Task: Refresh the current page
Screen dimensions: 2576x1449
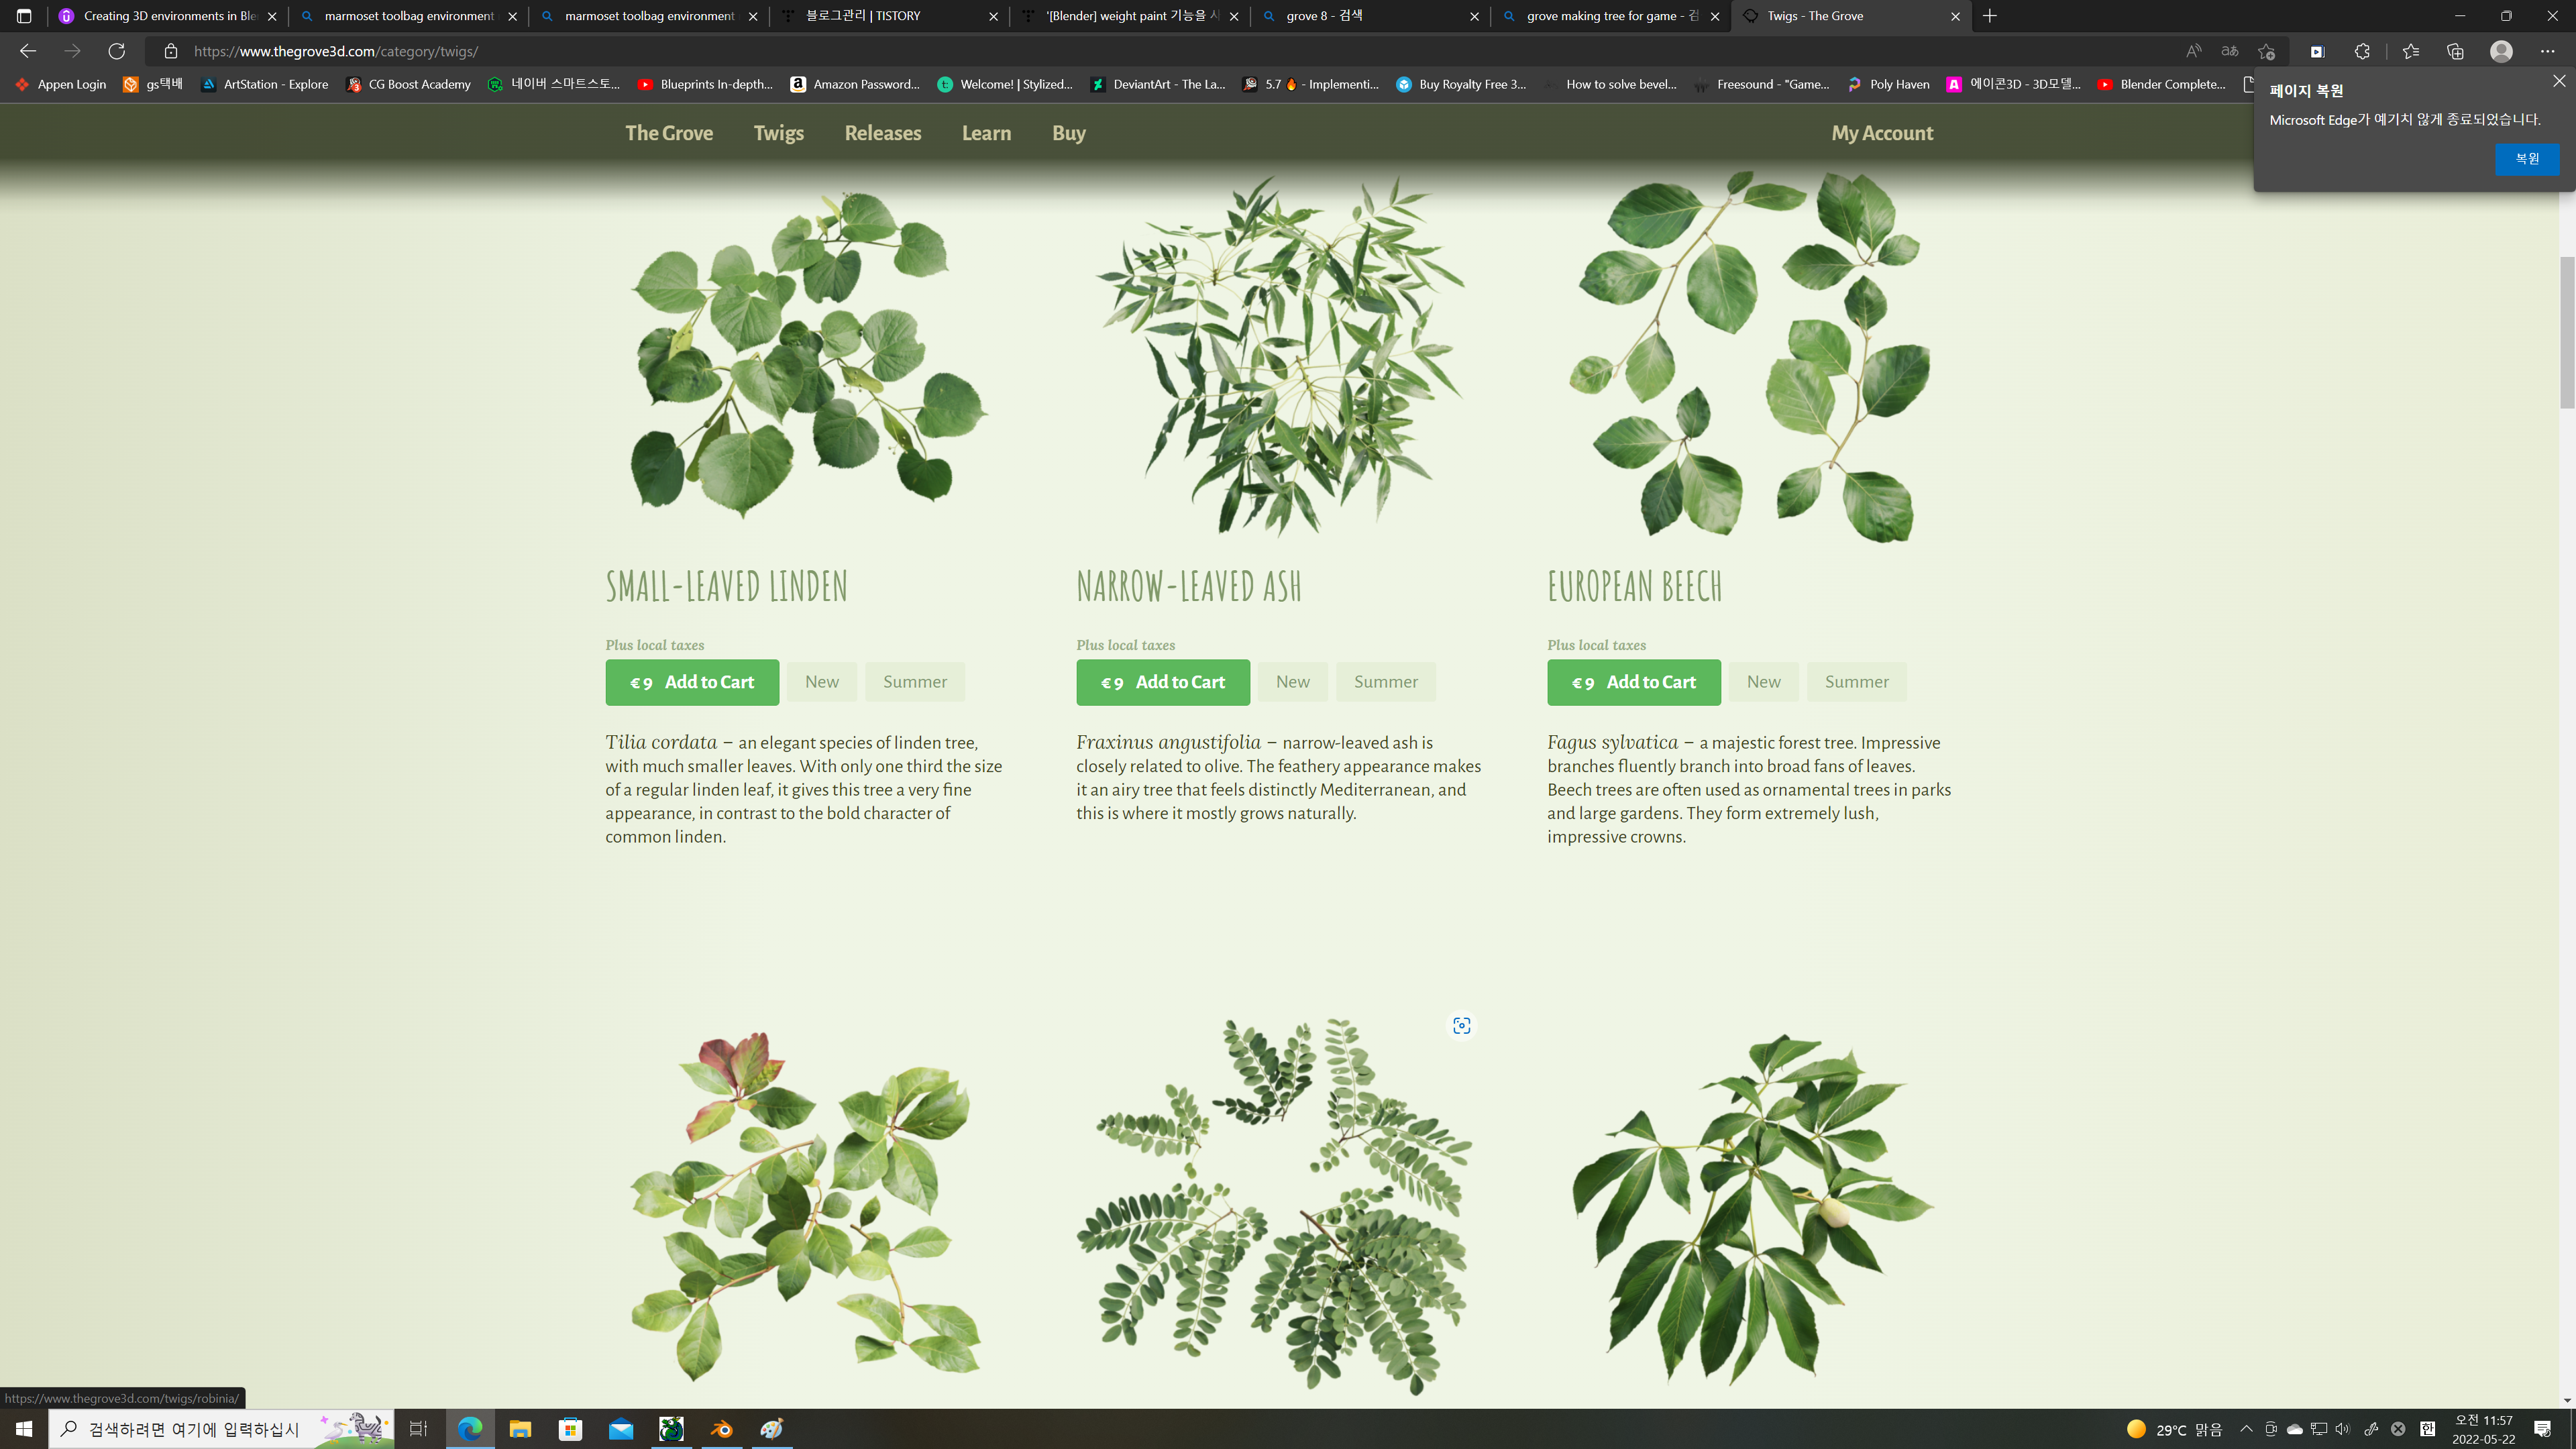Action: coord(117,51)
